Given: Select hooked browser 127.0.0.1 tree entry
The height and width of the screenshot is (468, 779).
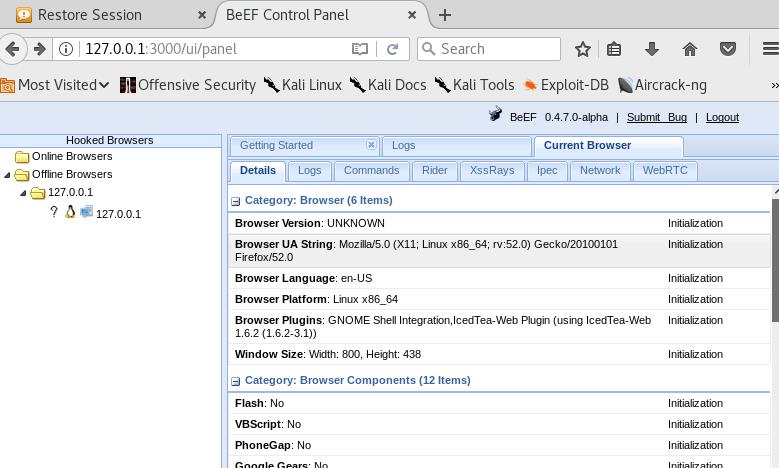Looking at the screenshot, I should [118, 214].
